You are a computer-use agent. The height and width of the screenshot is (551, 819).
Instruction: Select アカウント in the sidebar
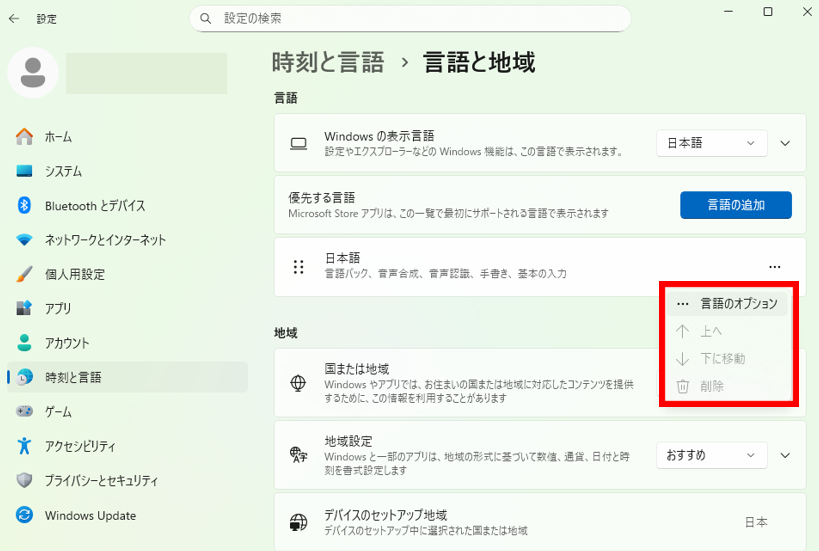(x=67, y=343)
